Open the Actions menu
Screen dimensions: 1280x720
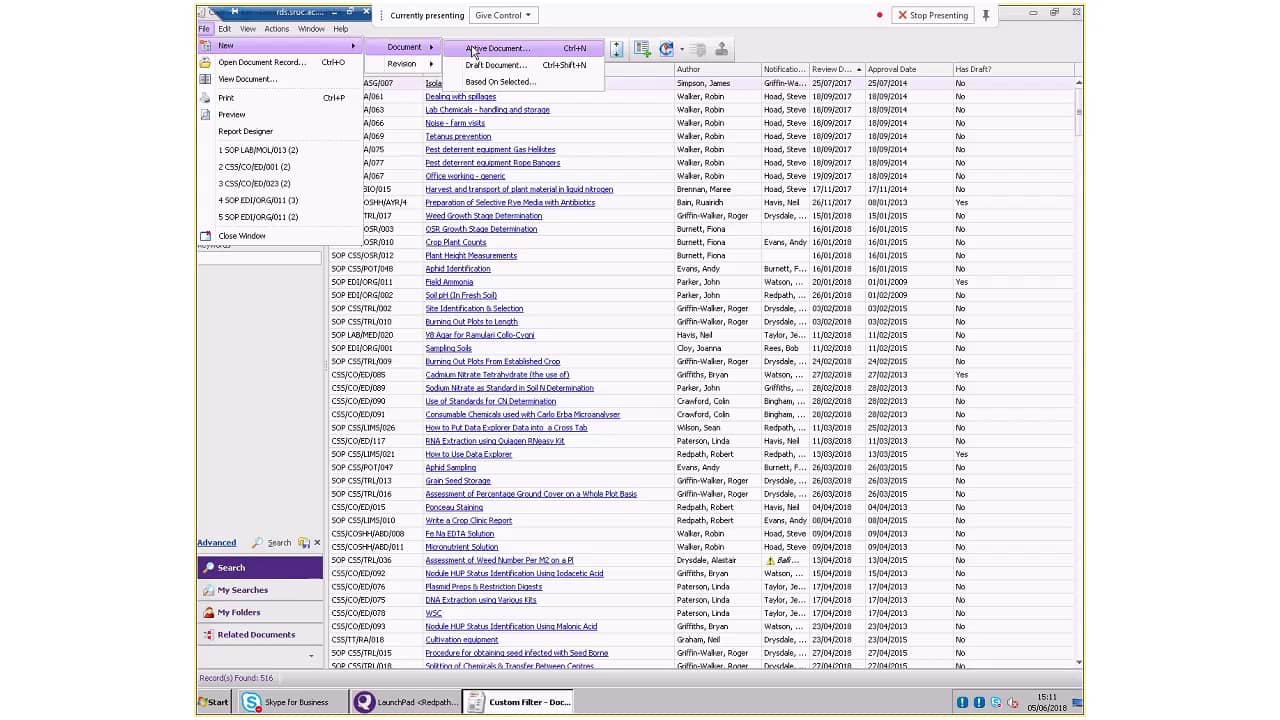click(277, 29)
